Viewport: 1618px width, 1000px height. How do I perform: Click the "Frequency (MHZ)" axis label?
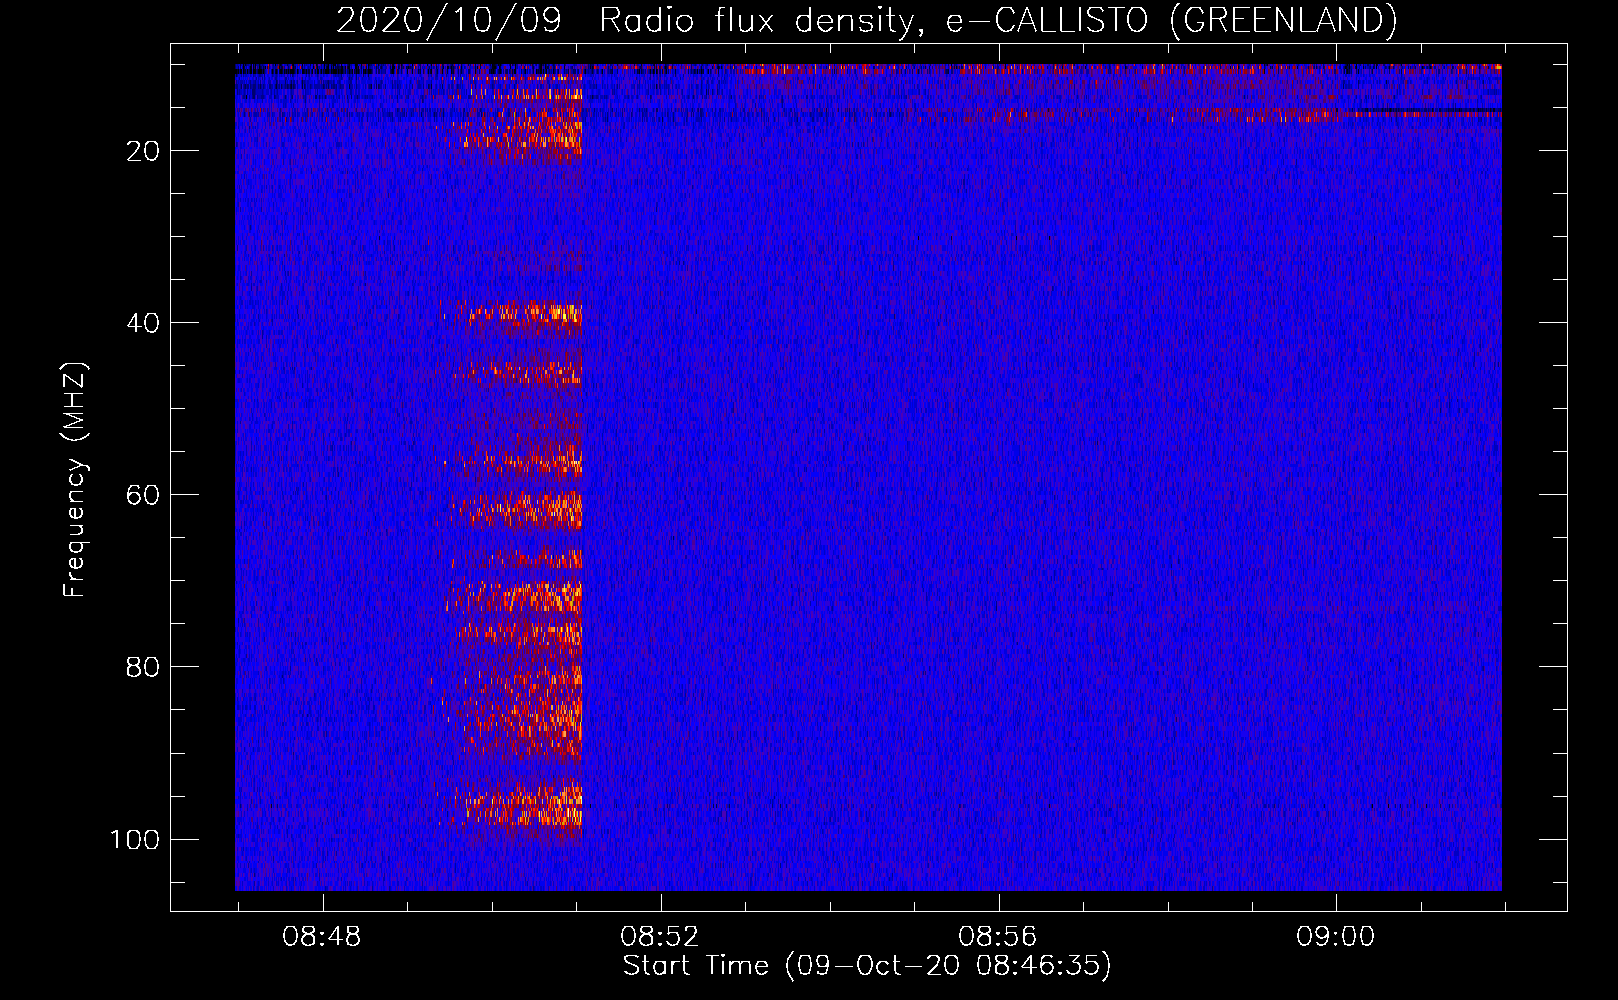click(x=75, y=480)
